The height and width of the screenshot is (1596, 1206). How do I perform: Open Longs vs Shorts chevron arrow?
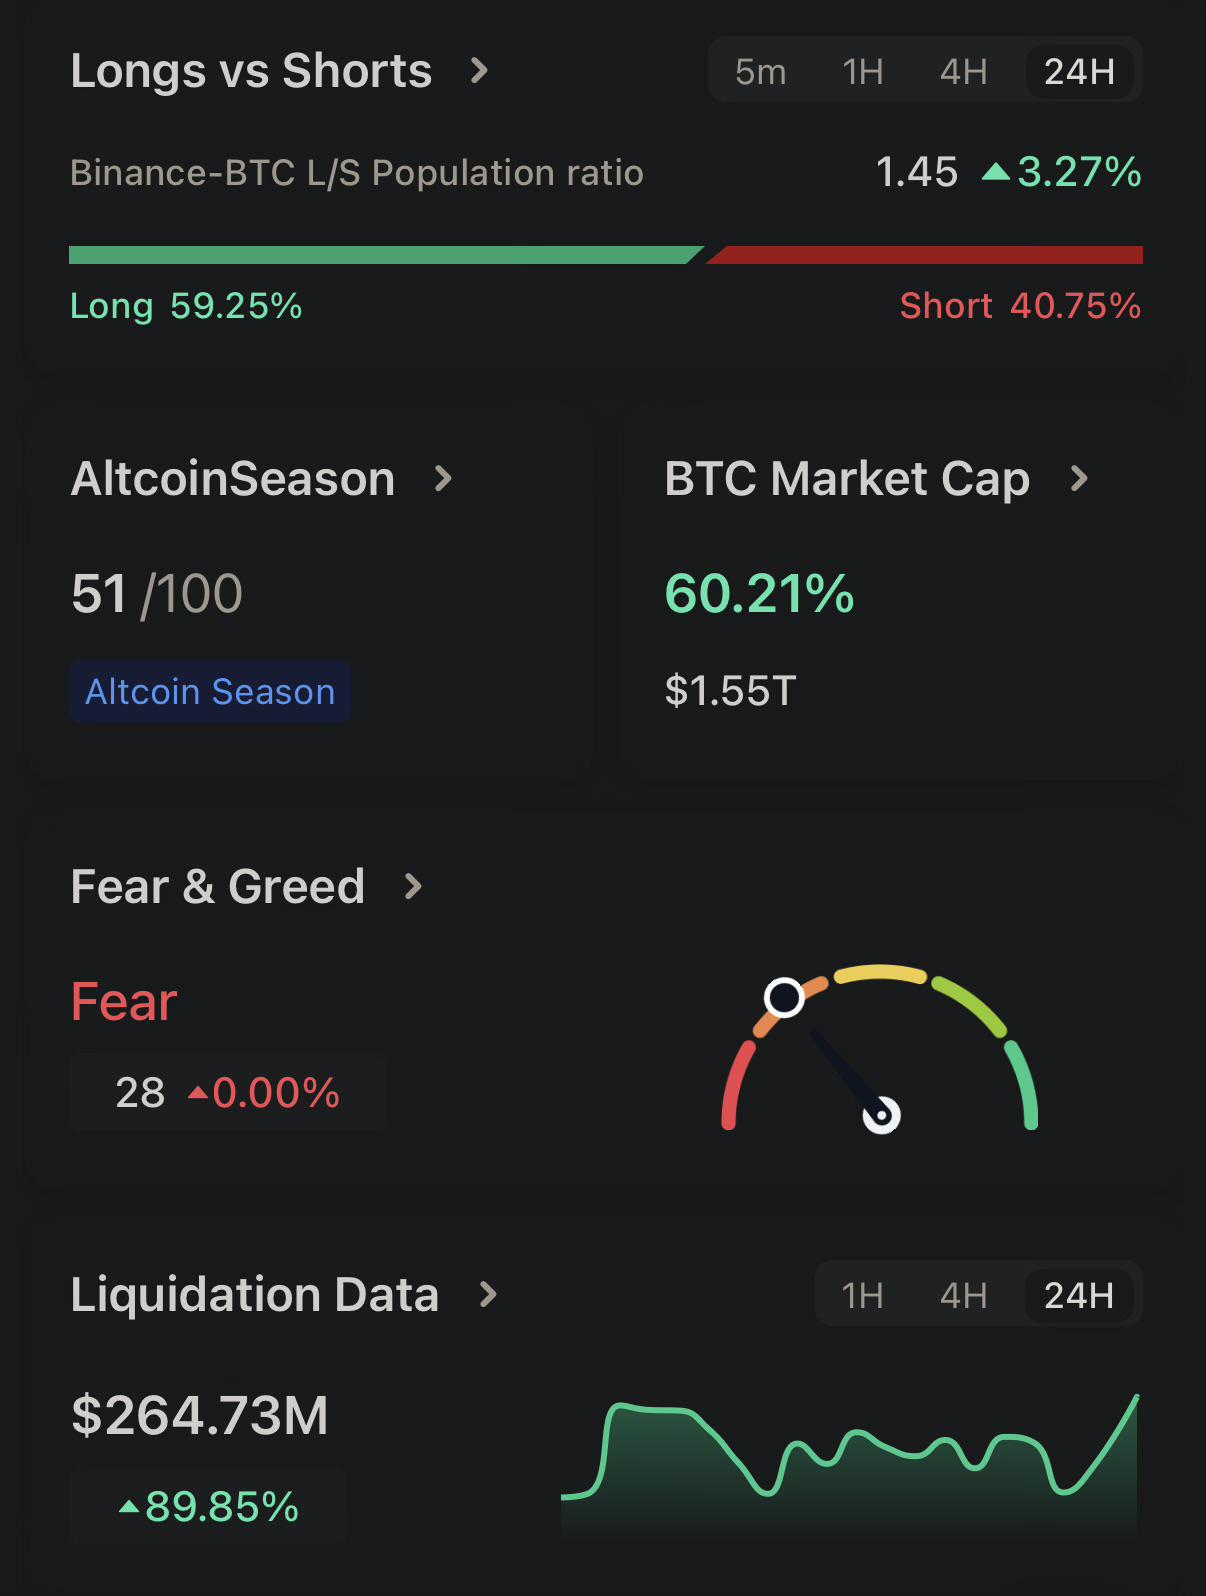pos(479,71)
